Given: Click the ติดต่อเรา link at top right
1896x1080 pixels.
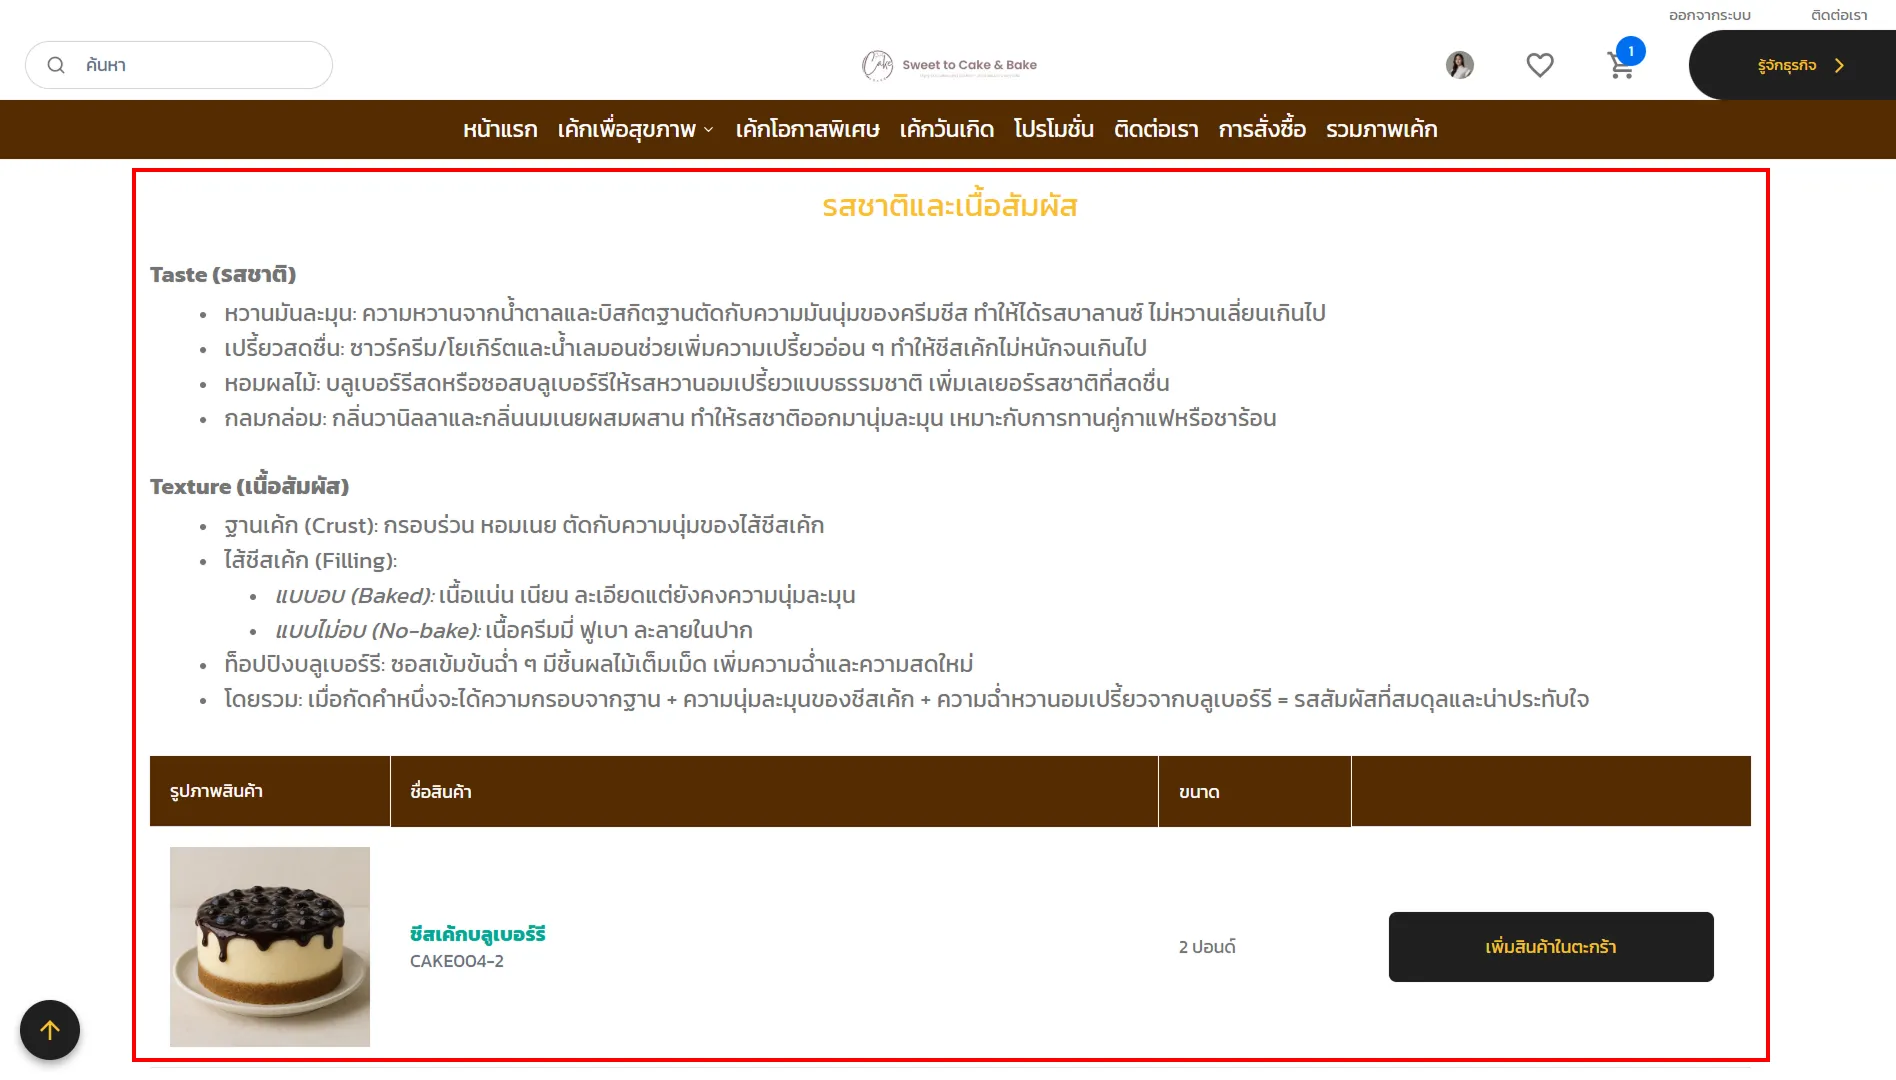Looking at the screenshot, I should click(1838, 15).
